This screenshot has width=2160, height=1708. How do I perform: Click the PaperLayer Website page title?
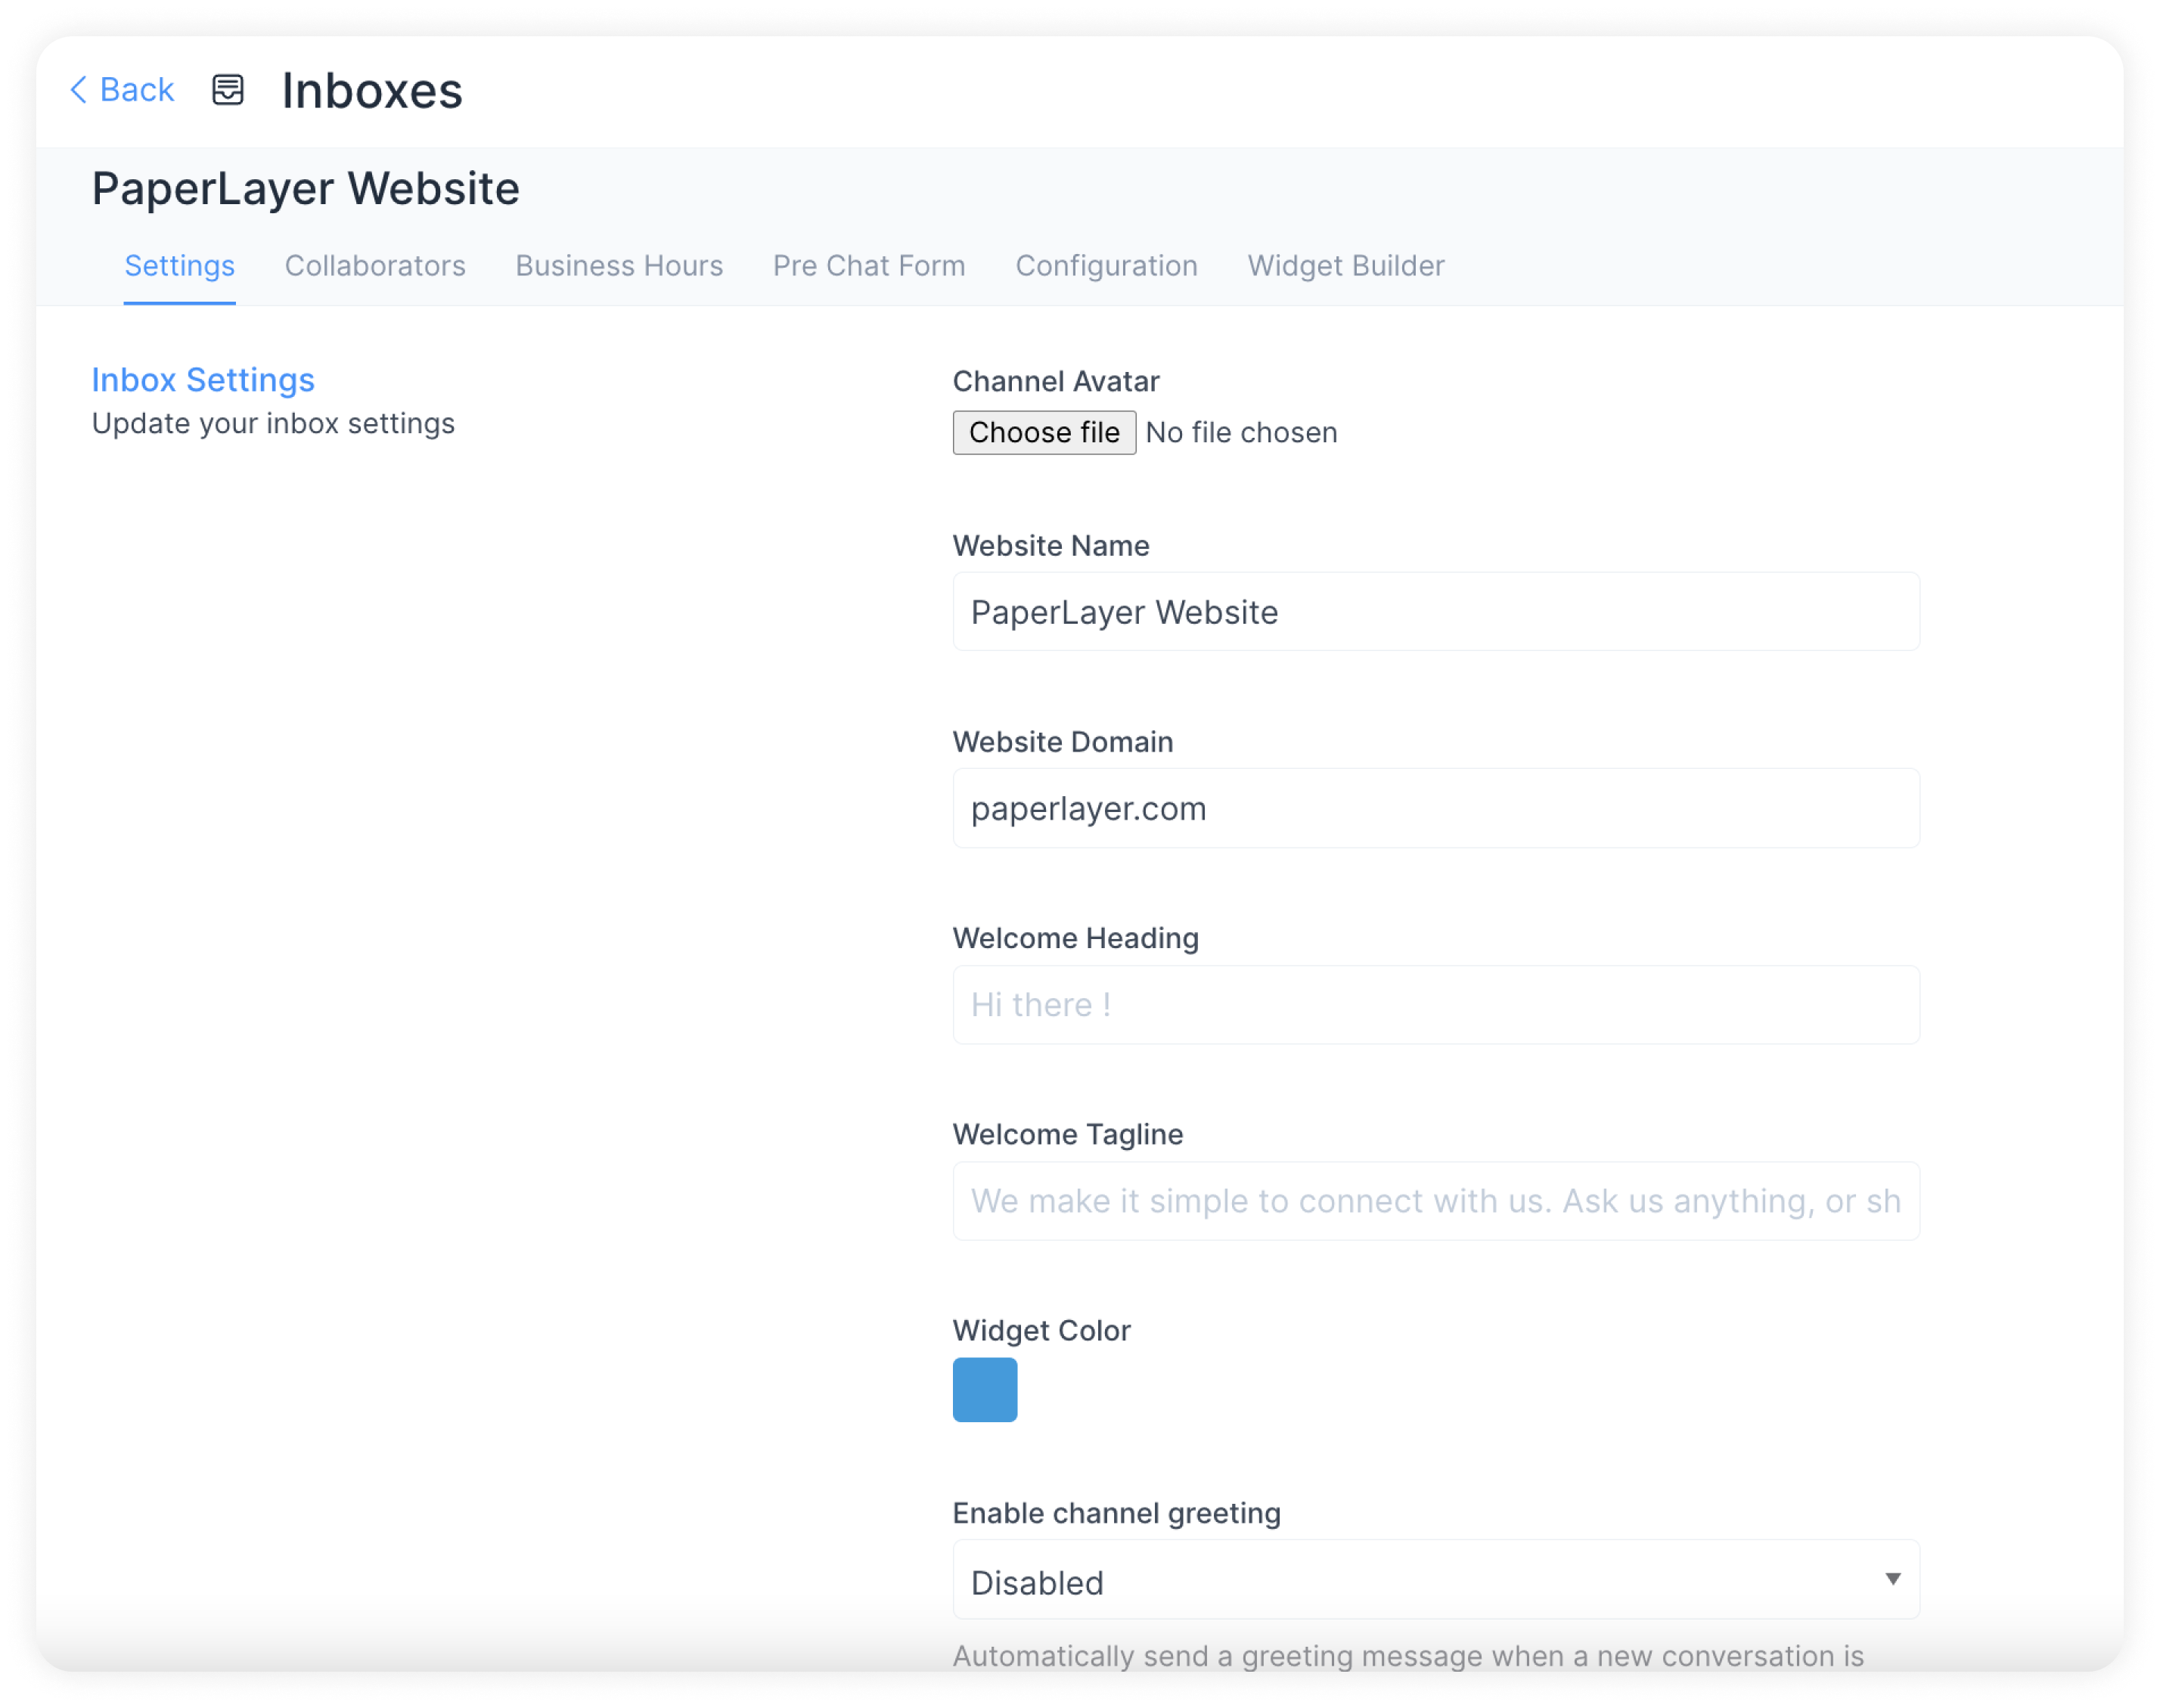click(306, 189)
